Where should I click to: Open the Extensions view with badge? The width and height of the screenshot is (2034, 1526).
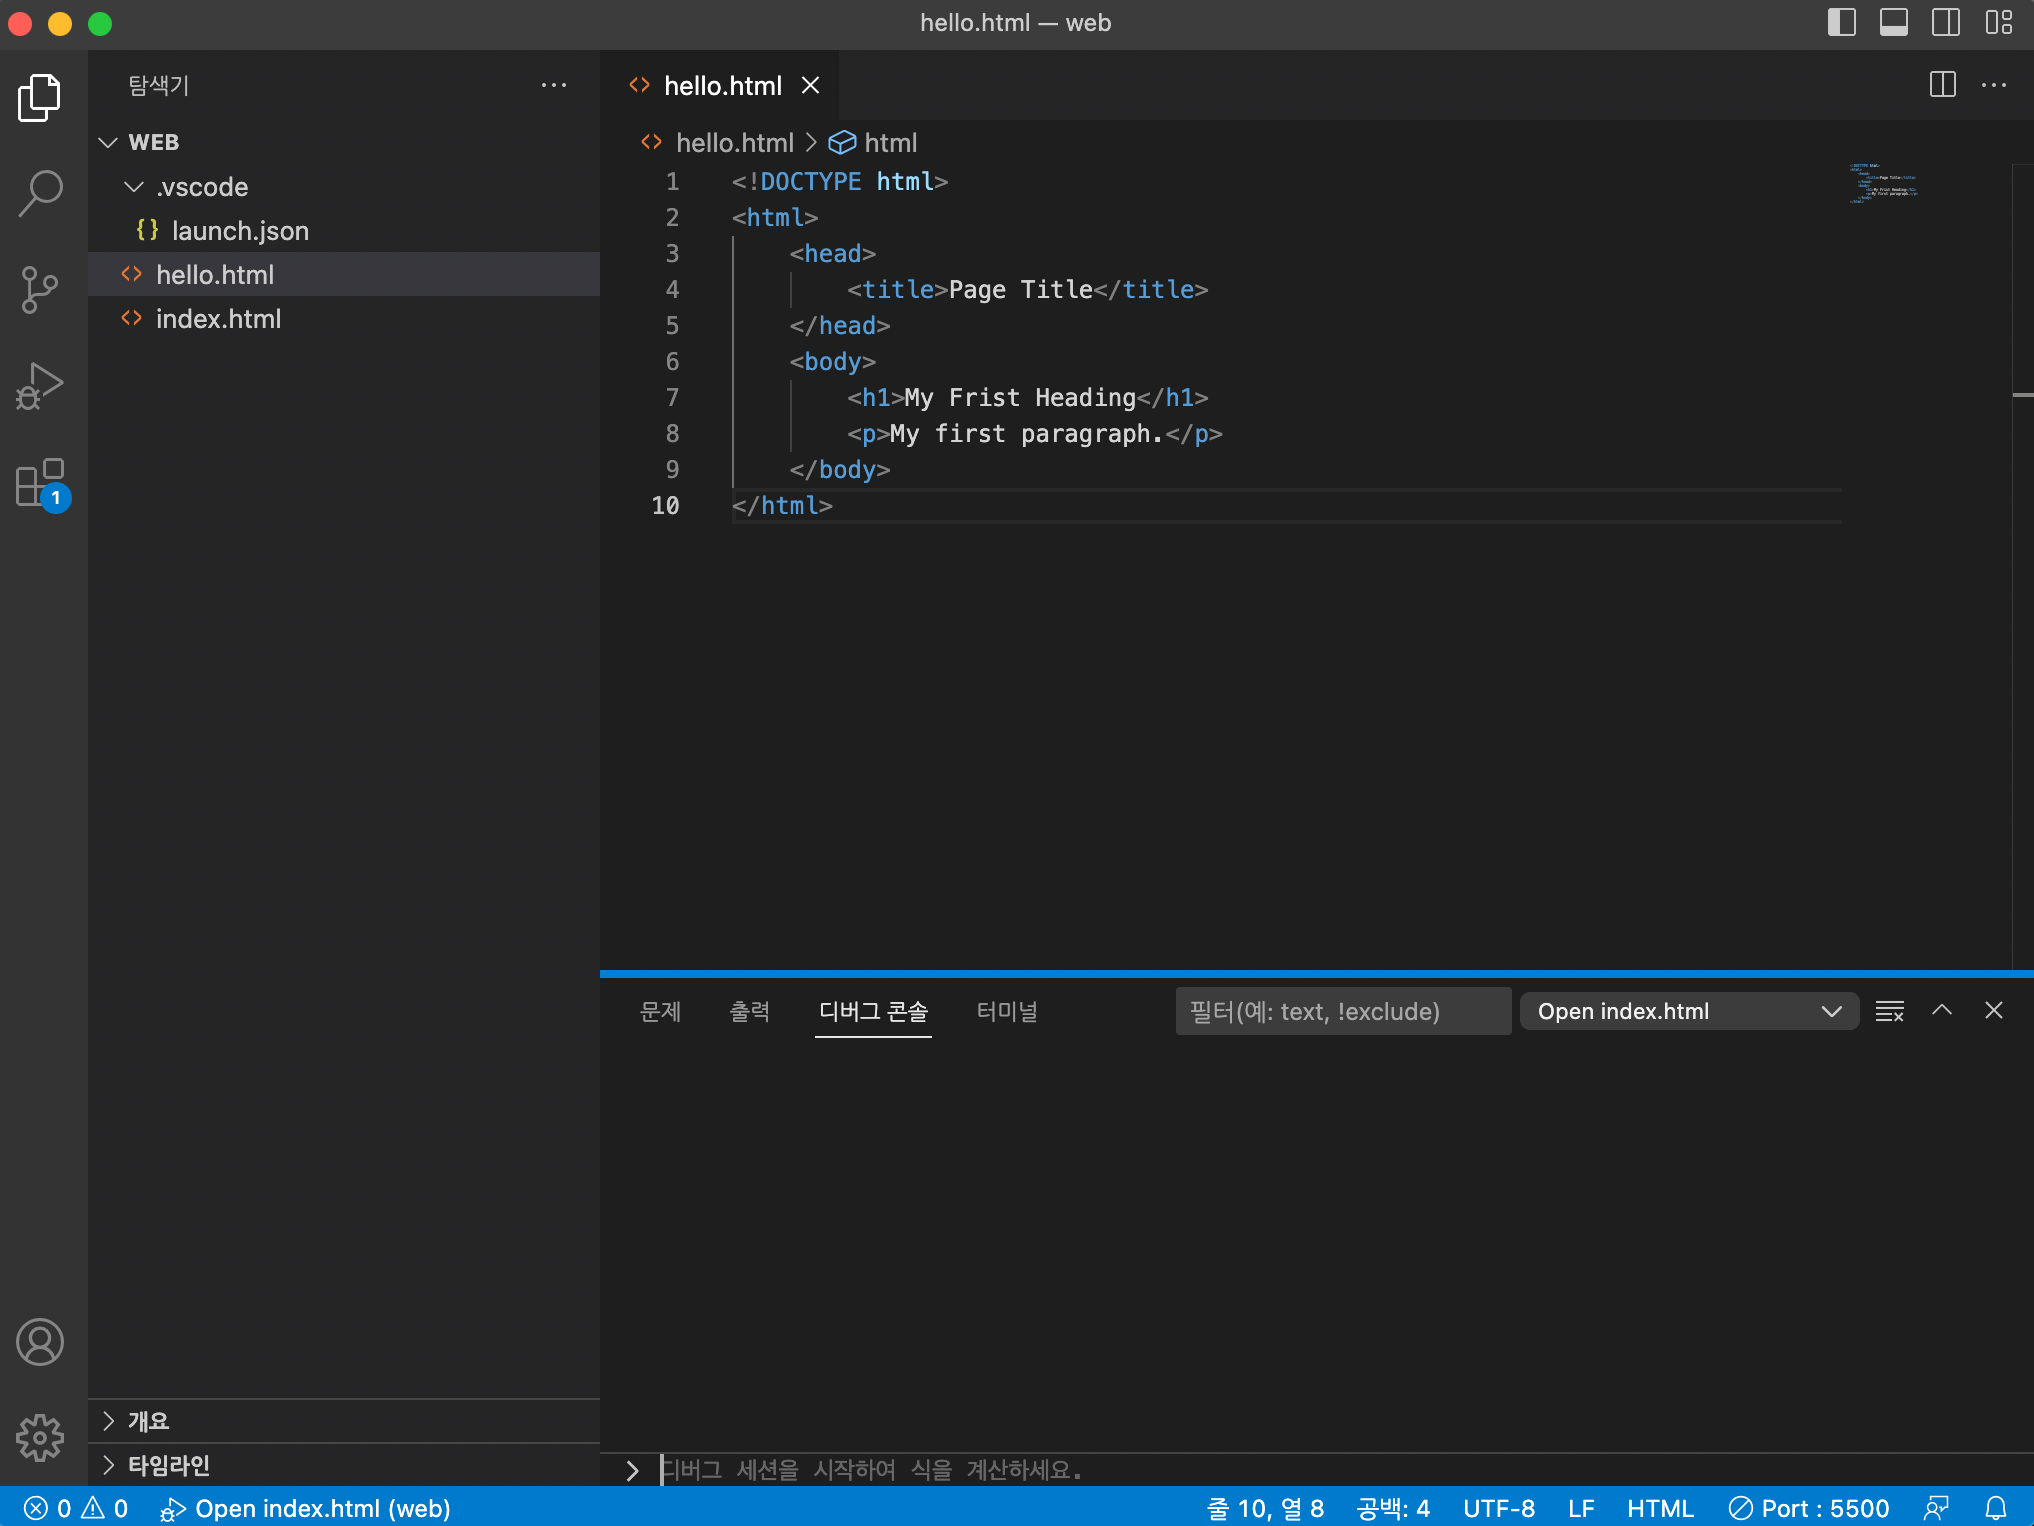click(40, 484)
